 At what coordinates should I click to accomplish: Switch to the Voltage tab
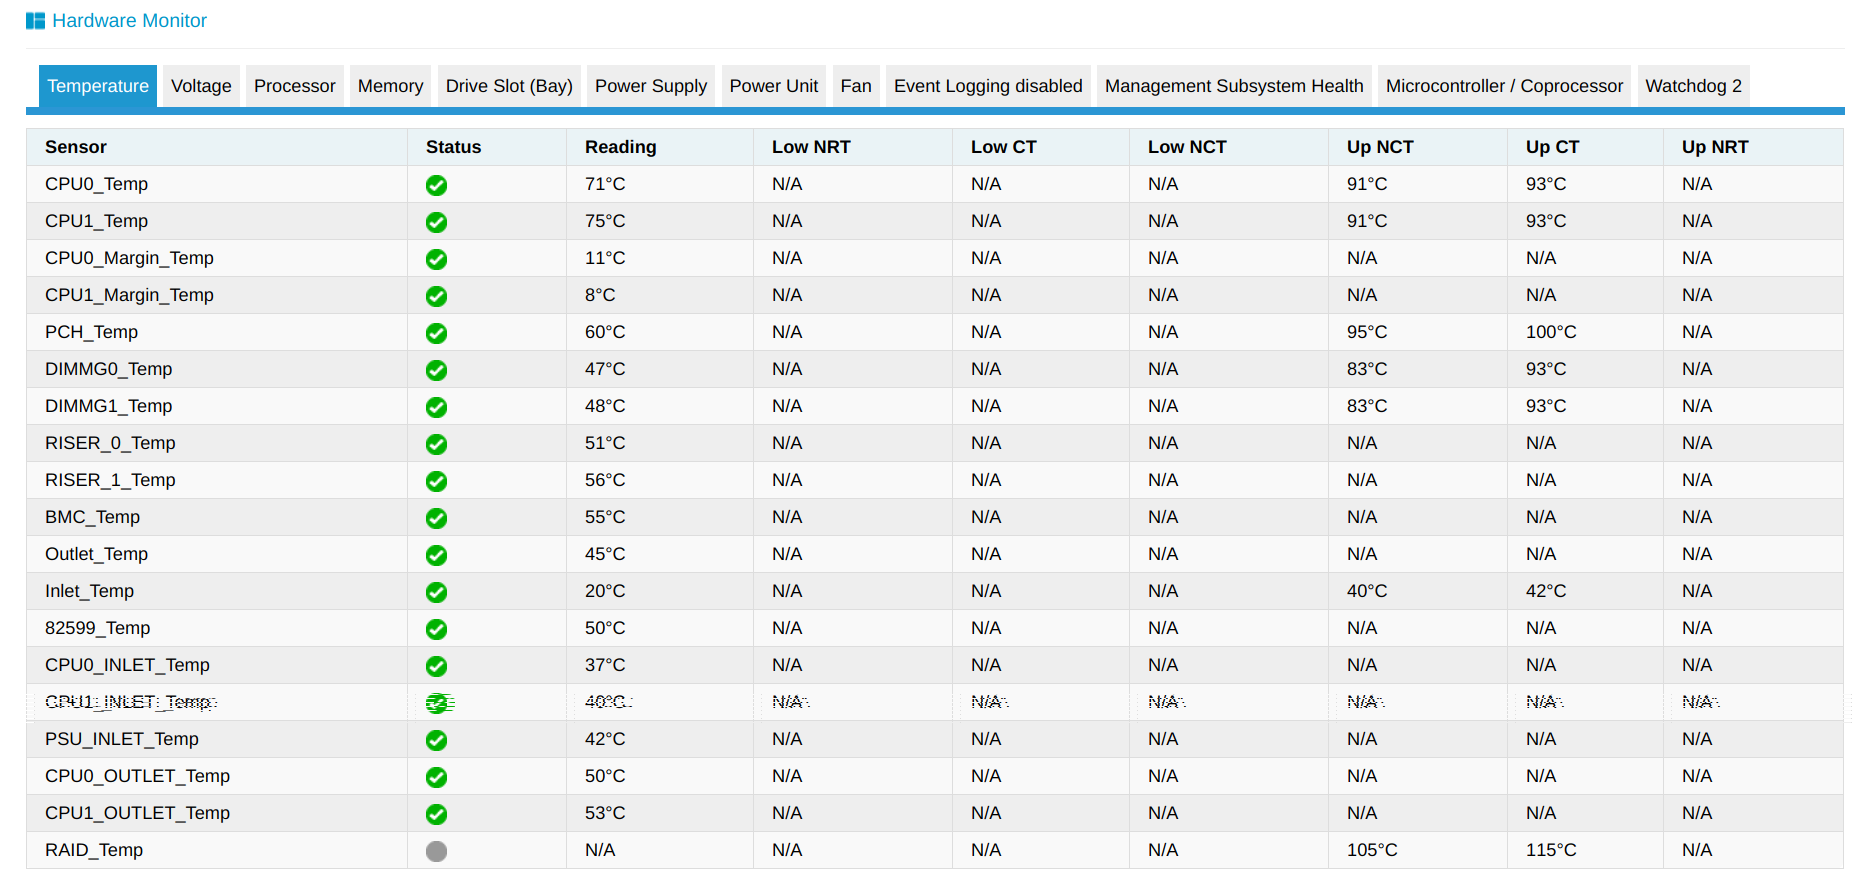pos(201,86)
